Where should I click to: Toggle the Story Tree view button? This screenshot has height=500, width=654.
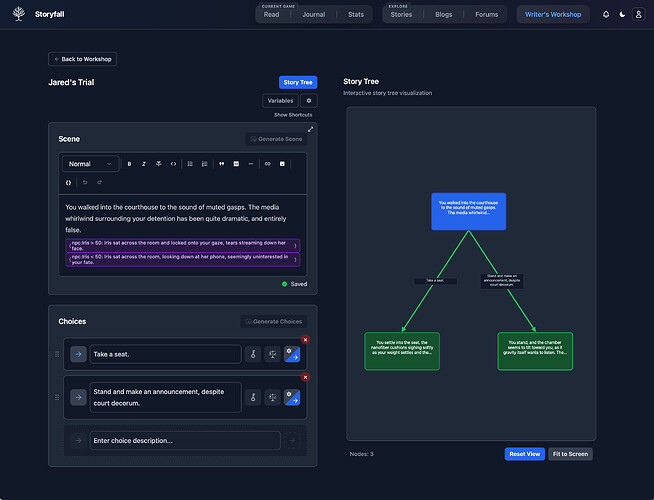pyautogui.click(x=297, y=83)
